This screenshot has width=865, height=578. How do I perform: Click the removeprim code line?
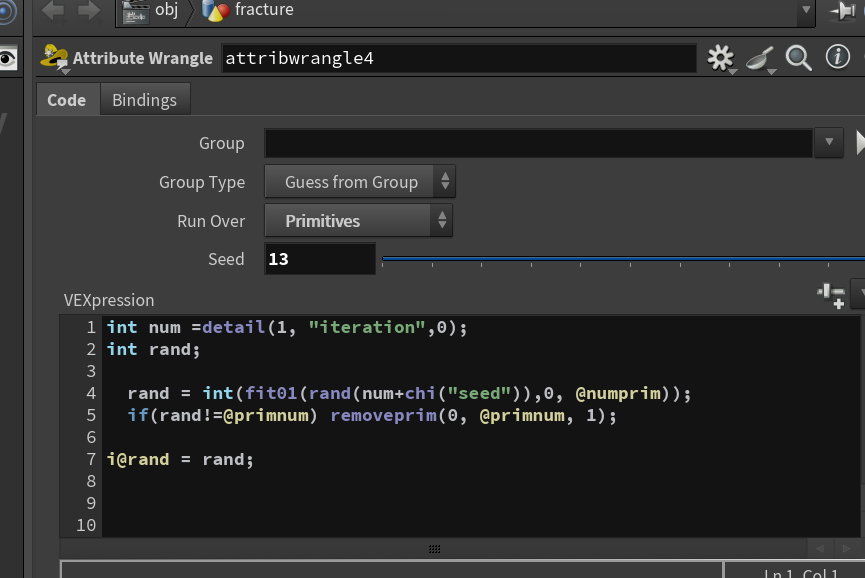(x=372, y=415)
